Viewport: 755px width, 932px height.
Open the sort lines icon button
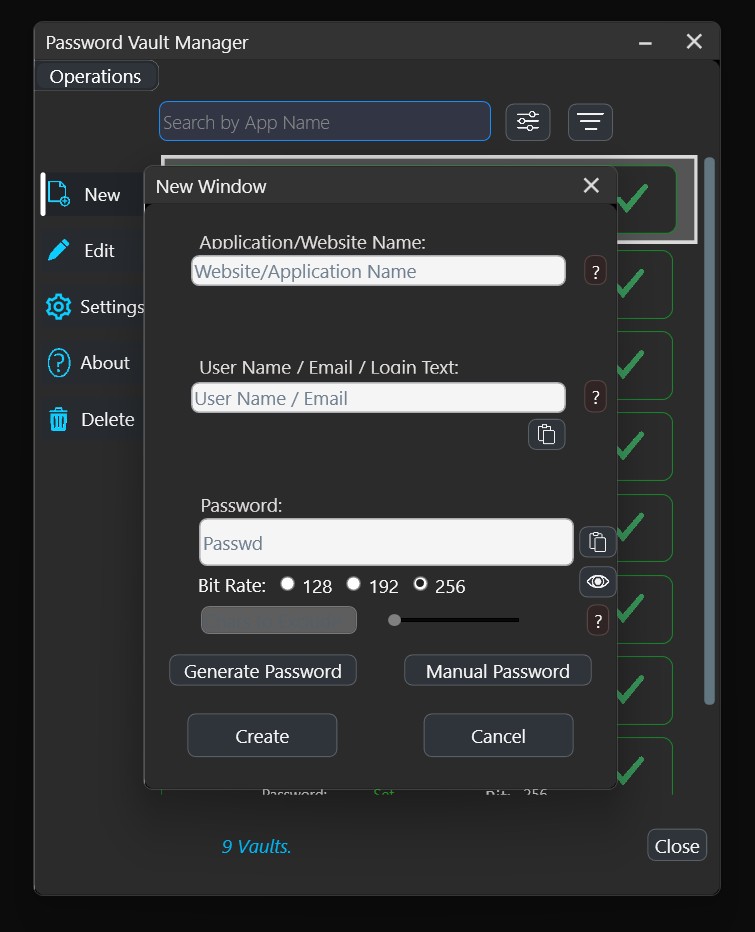pyautogui.click(x=590, y=122)
